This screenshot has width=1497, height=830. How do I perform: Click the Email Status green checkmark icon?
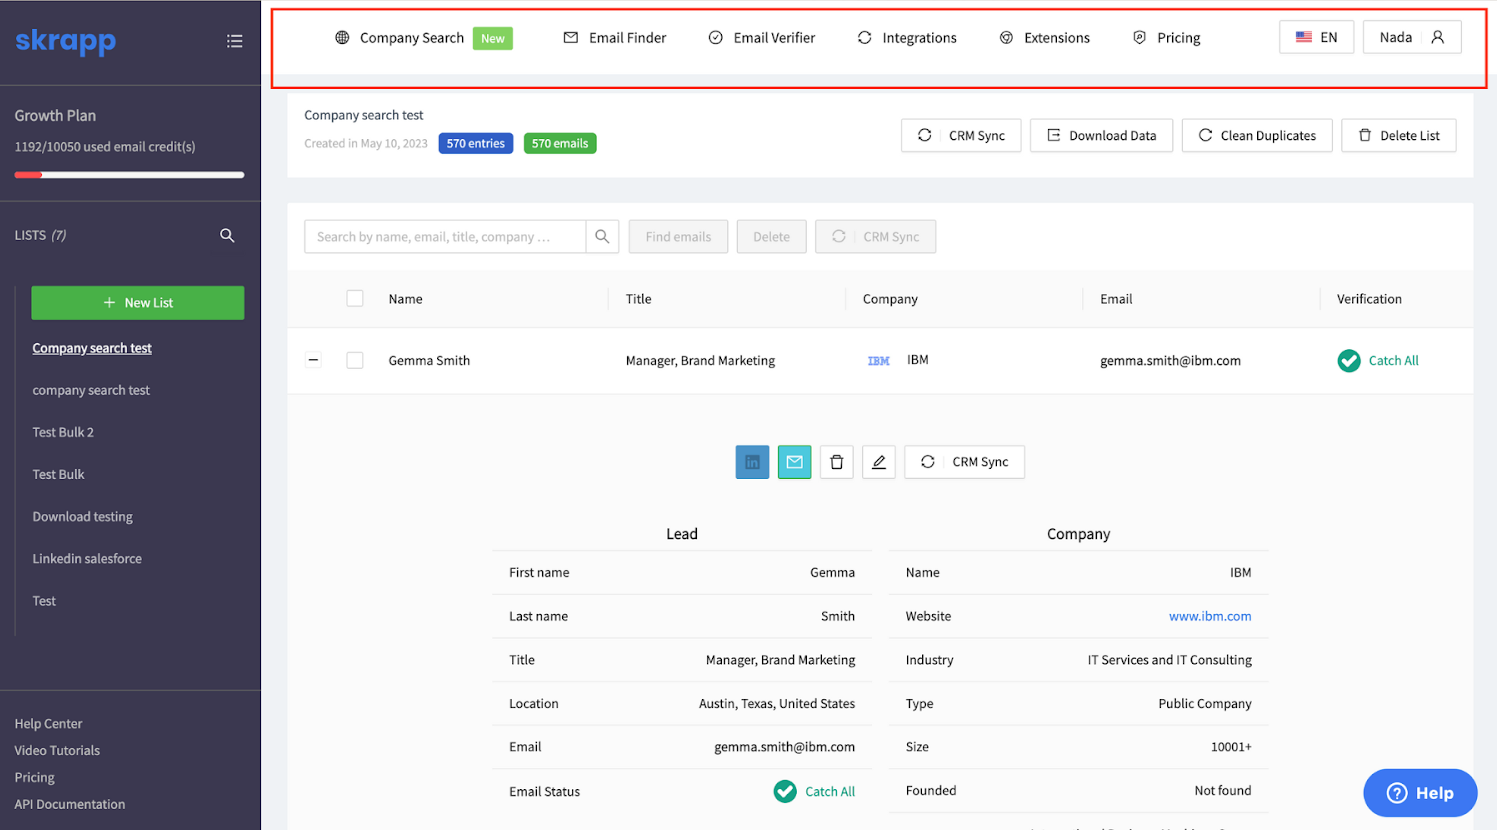(x=785, y=791)
